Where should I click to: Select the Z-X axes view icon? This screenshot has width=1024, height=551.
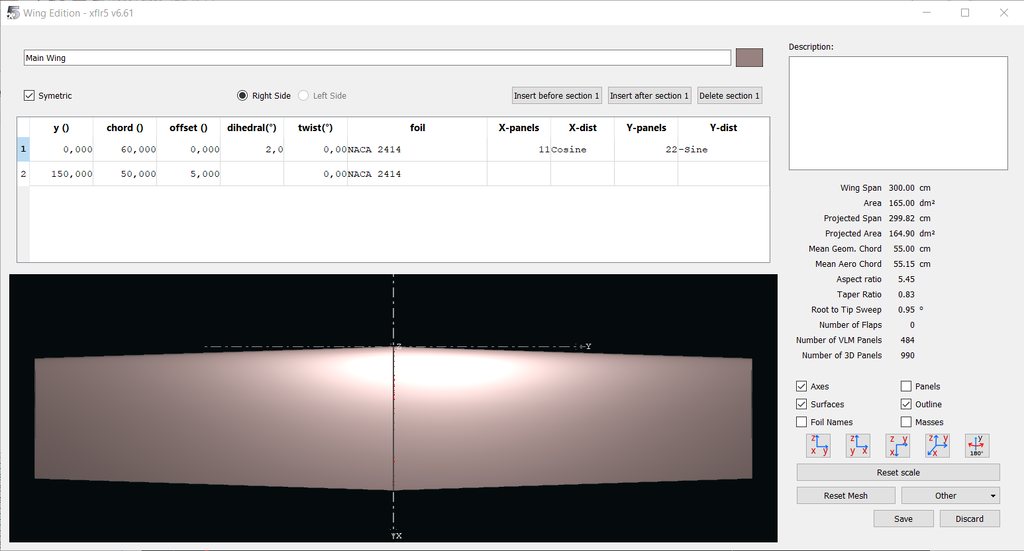(858, 446)
